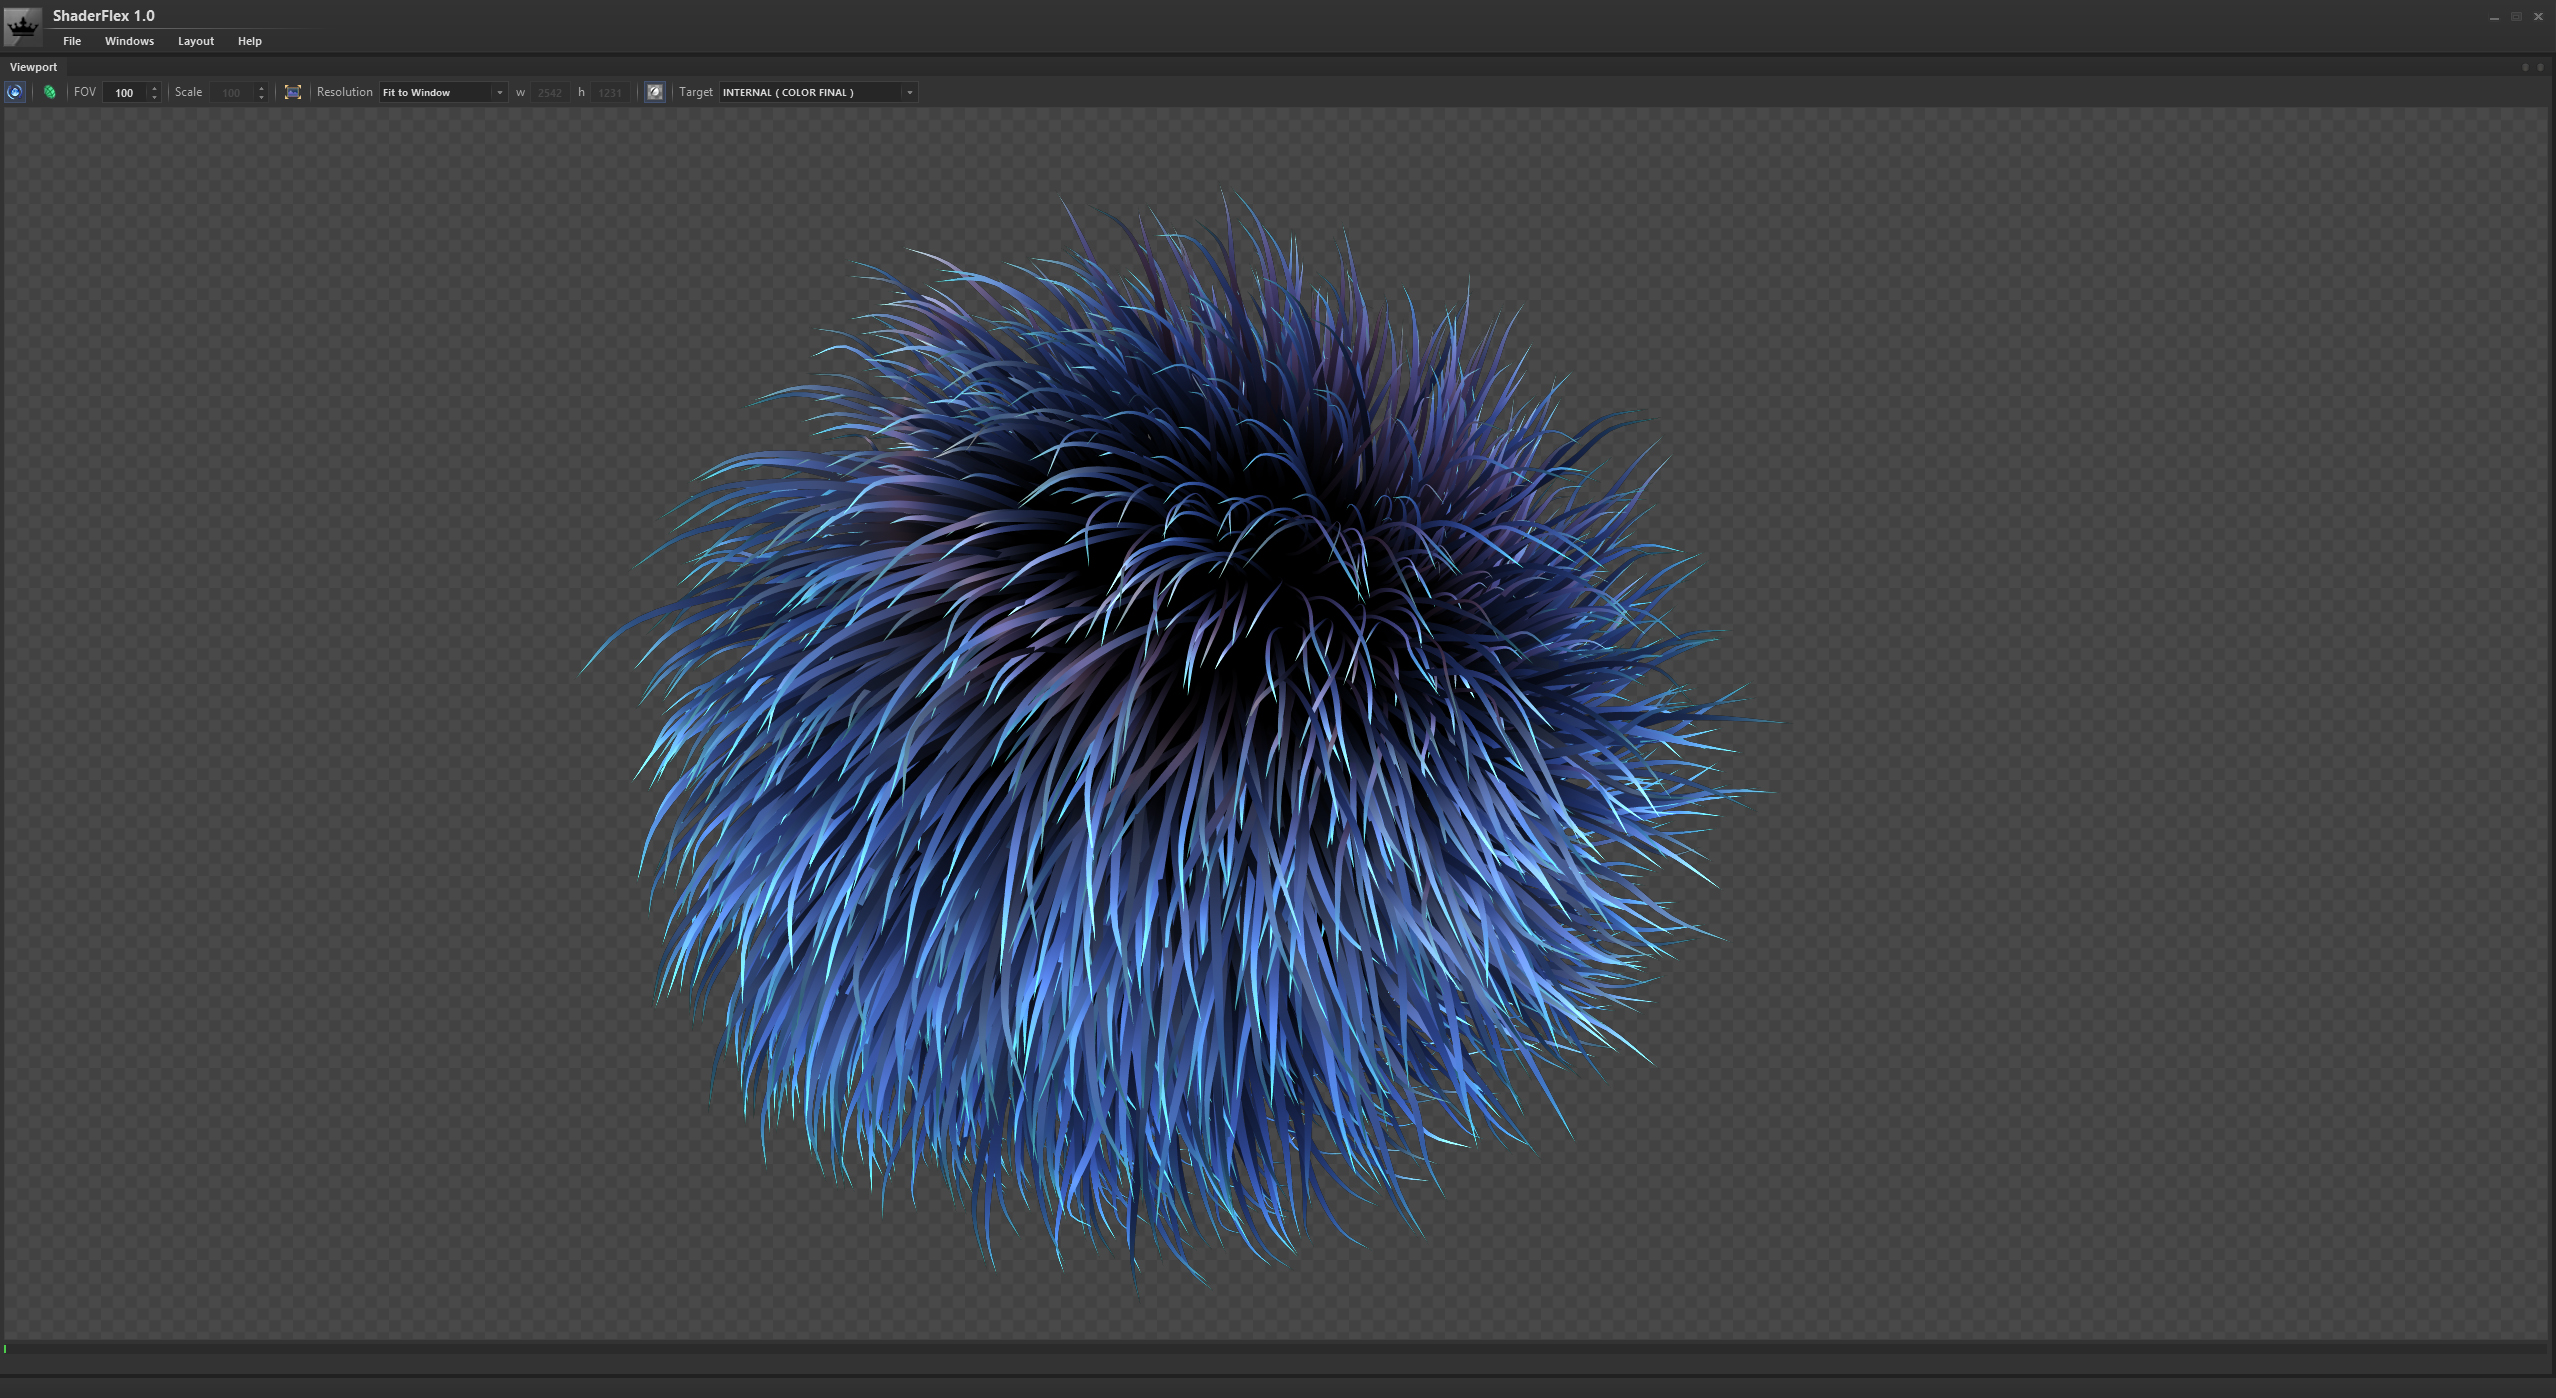Click the frame image icon beside Resolution
This screenshot has height=1398, width=2556.
pos(293,92)
